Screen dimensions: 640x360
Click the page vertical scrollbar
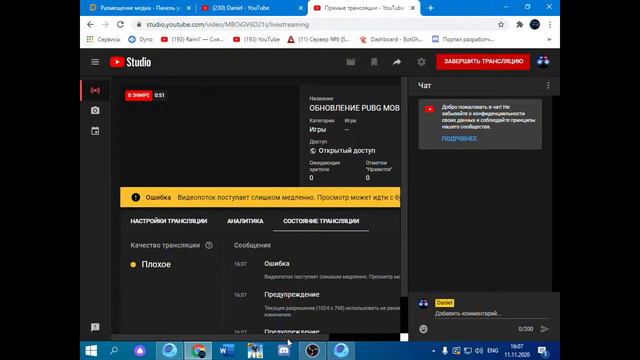404,186
